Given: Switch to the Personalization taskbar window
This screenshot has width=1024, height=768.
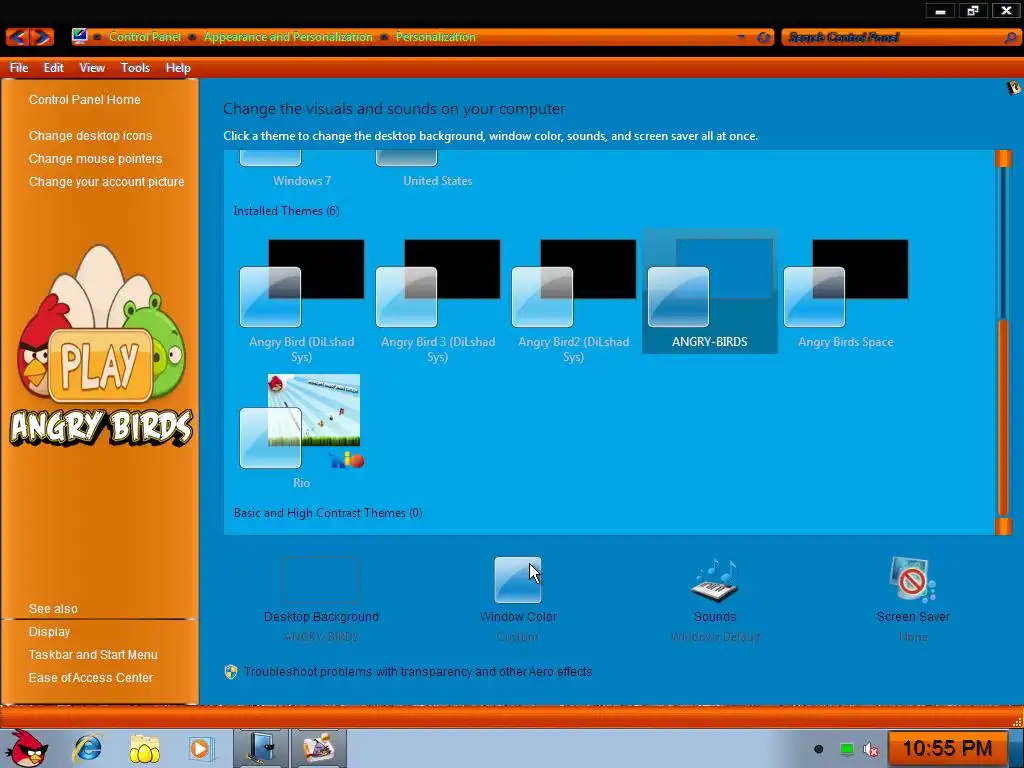Looking at the screenshot, I should point(261,748).
